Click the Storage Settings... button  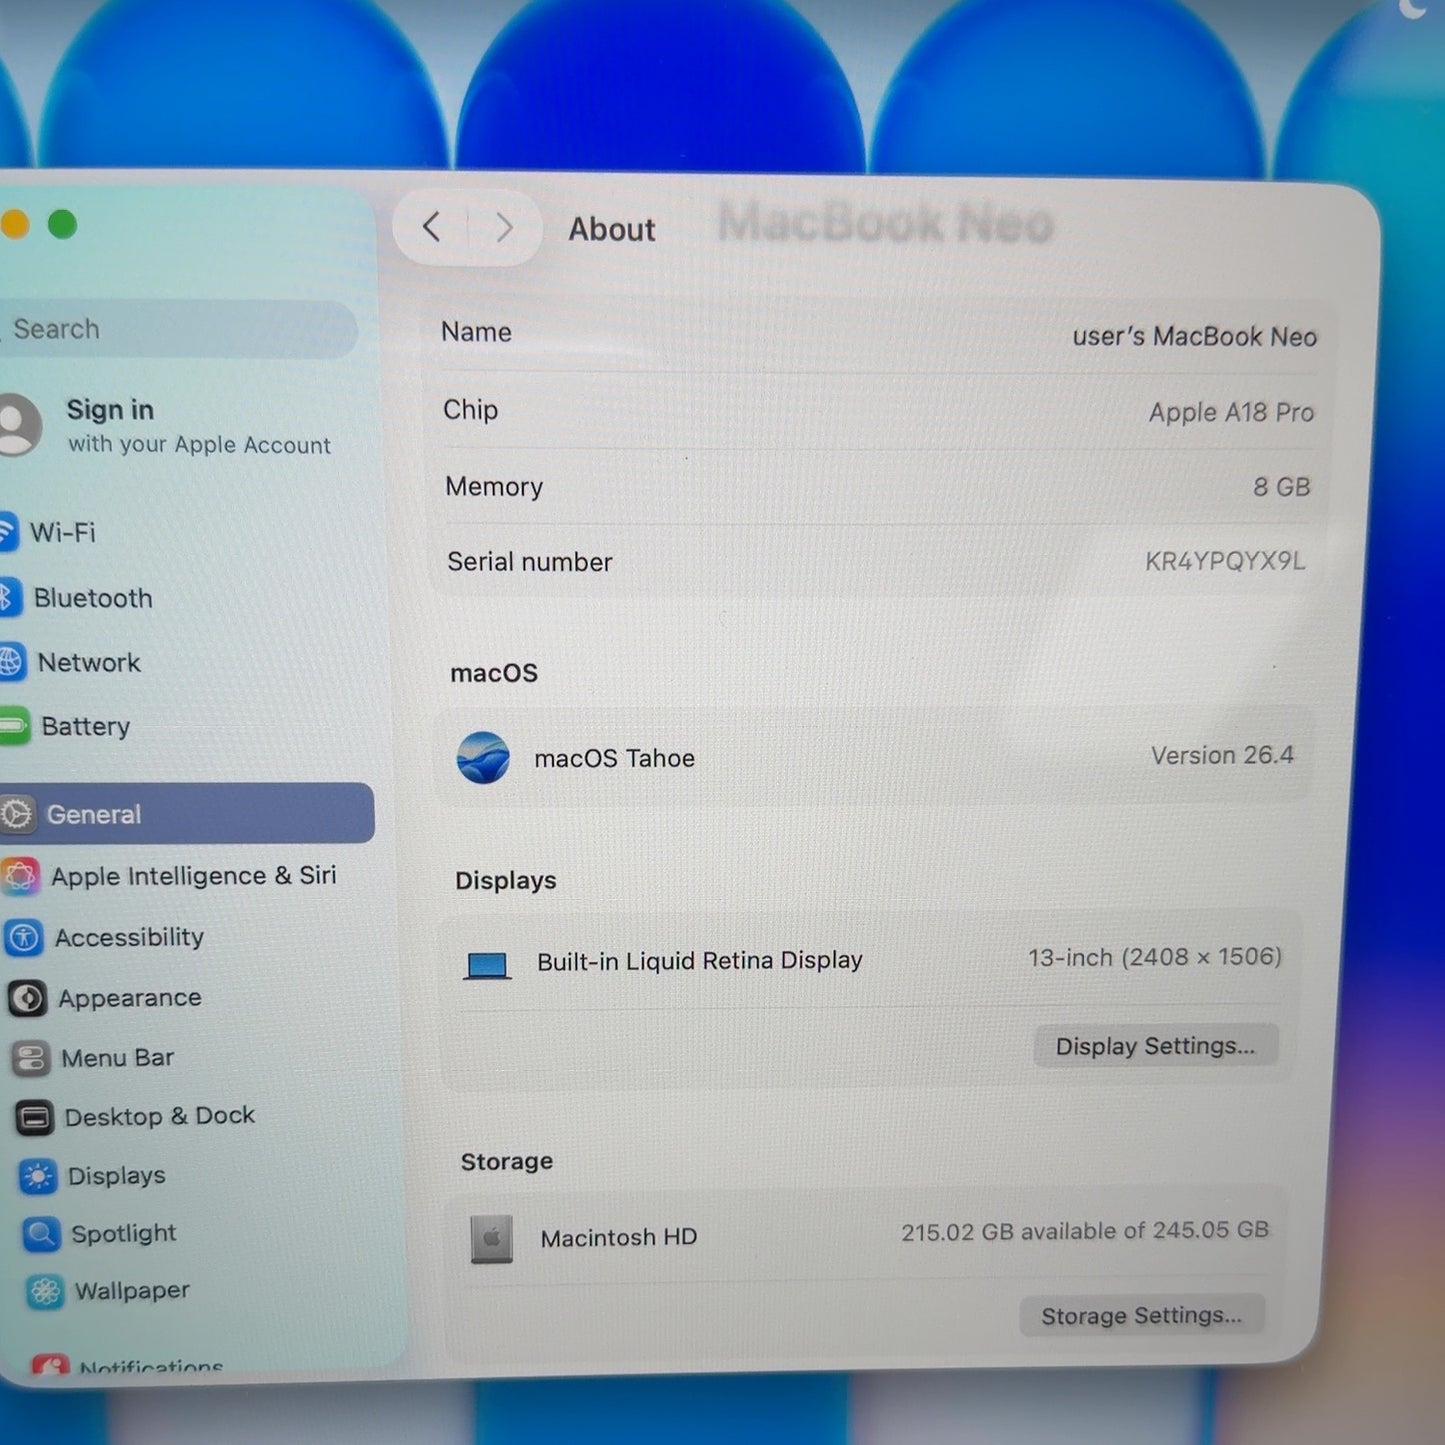point(1142,1316)
